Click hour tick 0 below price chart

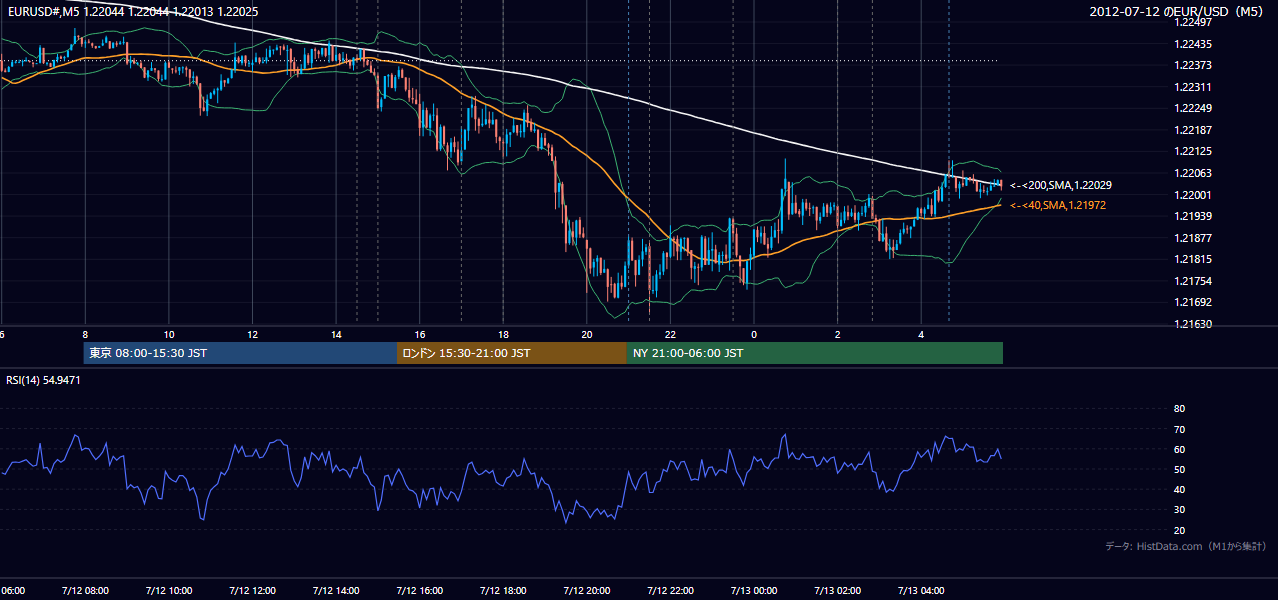click(x=754, y=334)
